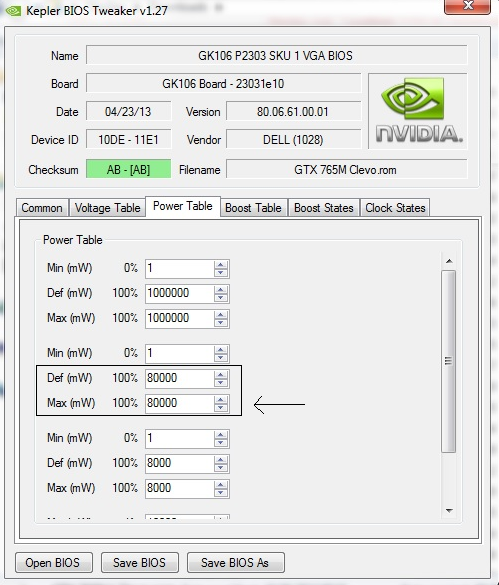Decrease the first Def (mW) 1000000 value
This screenshot has width=499, height=585.
click(221, 298)
